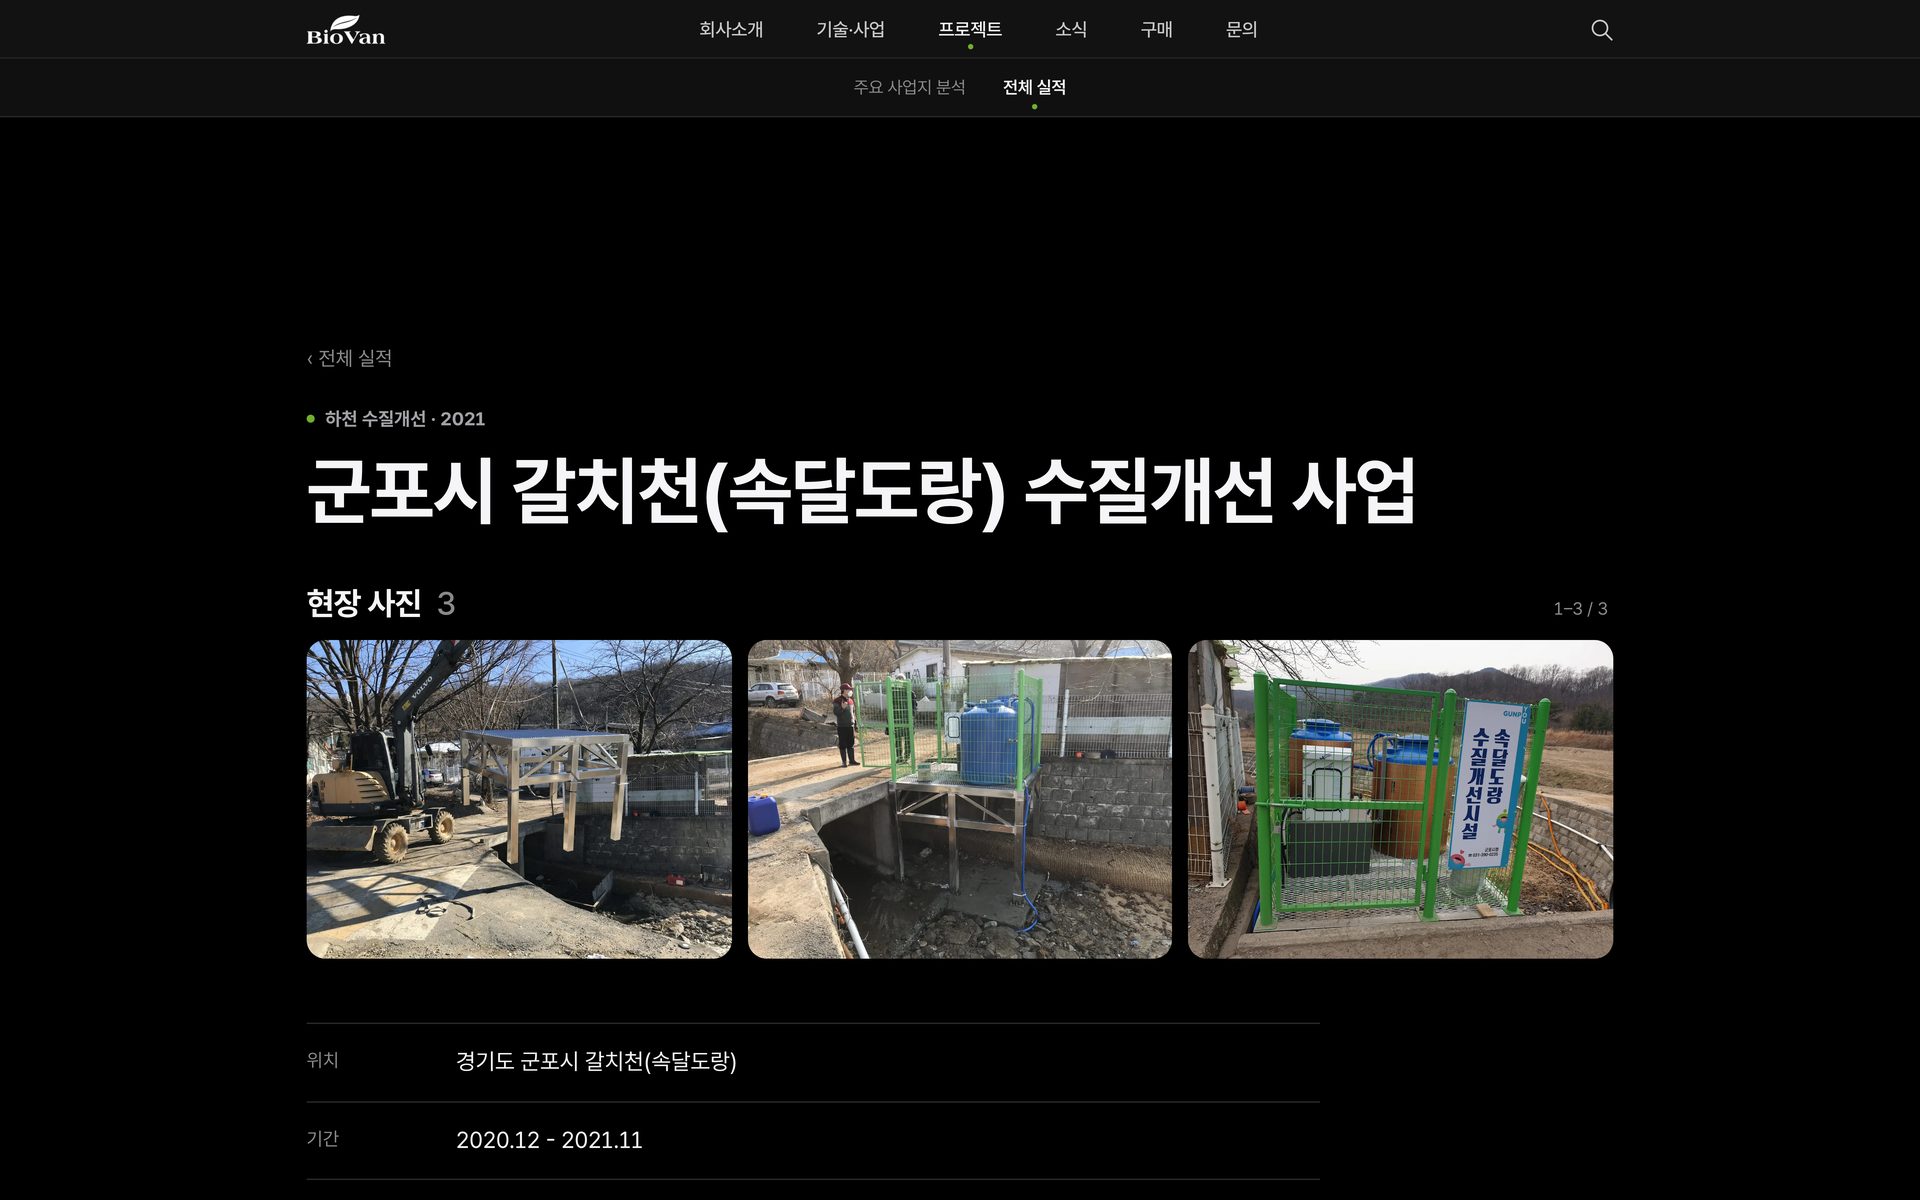Switch to 주요 사업지 분석 tab

(x=909, y=87)
